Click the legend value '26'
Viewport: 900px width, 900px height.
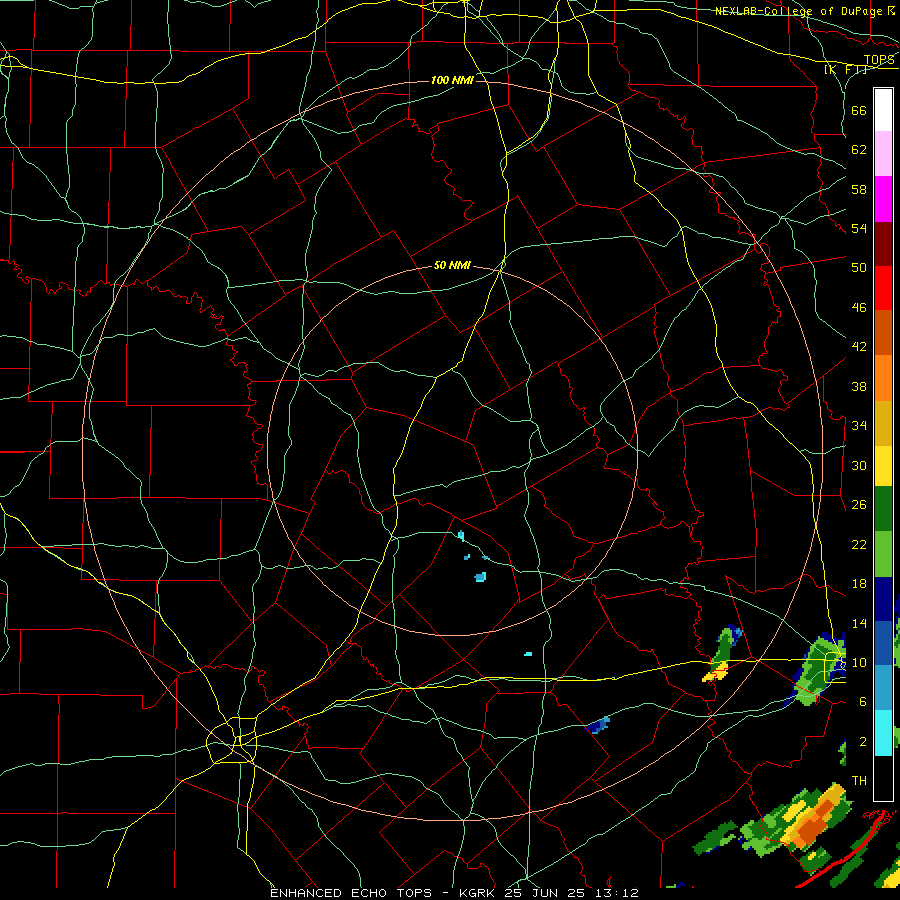click(859, 505)
